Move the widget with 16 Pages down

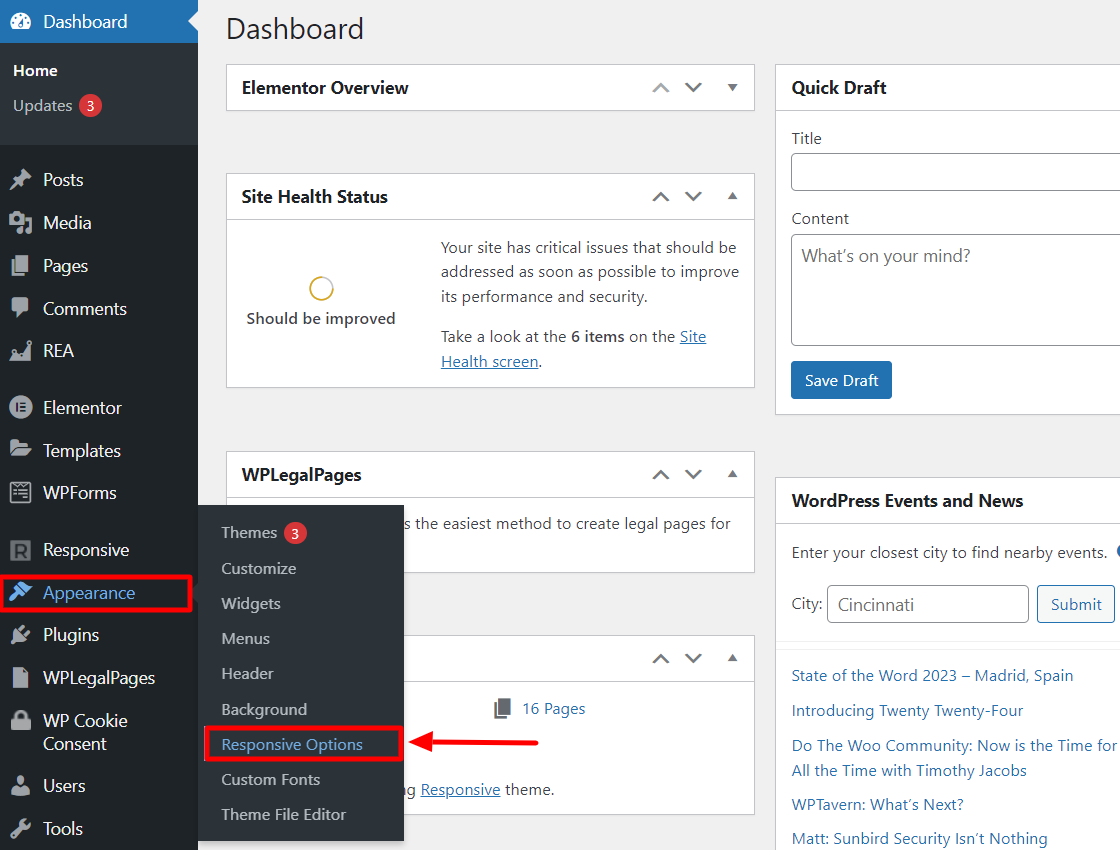pos(694,658)
